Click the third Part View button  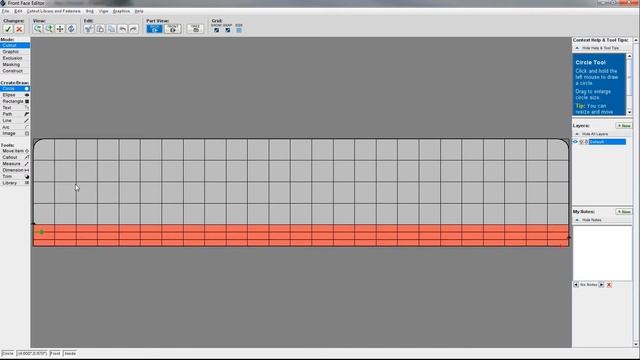[x=195, y=29]
